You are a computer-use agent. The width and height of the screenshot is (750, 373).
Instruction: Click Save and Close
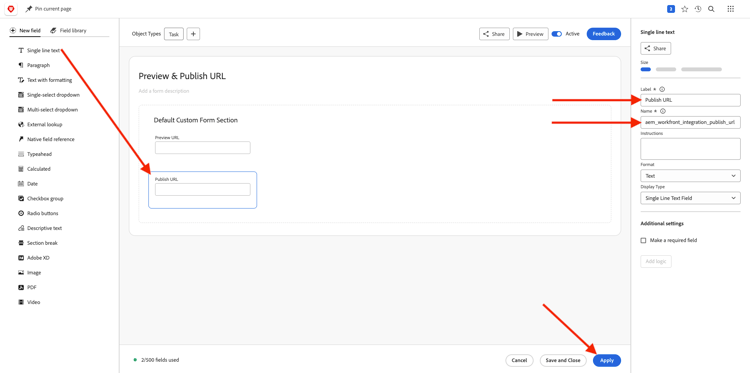click(563, 361)
